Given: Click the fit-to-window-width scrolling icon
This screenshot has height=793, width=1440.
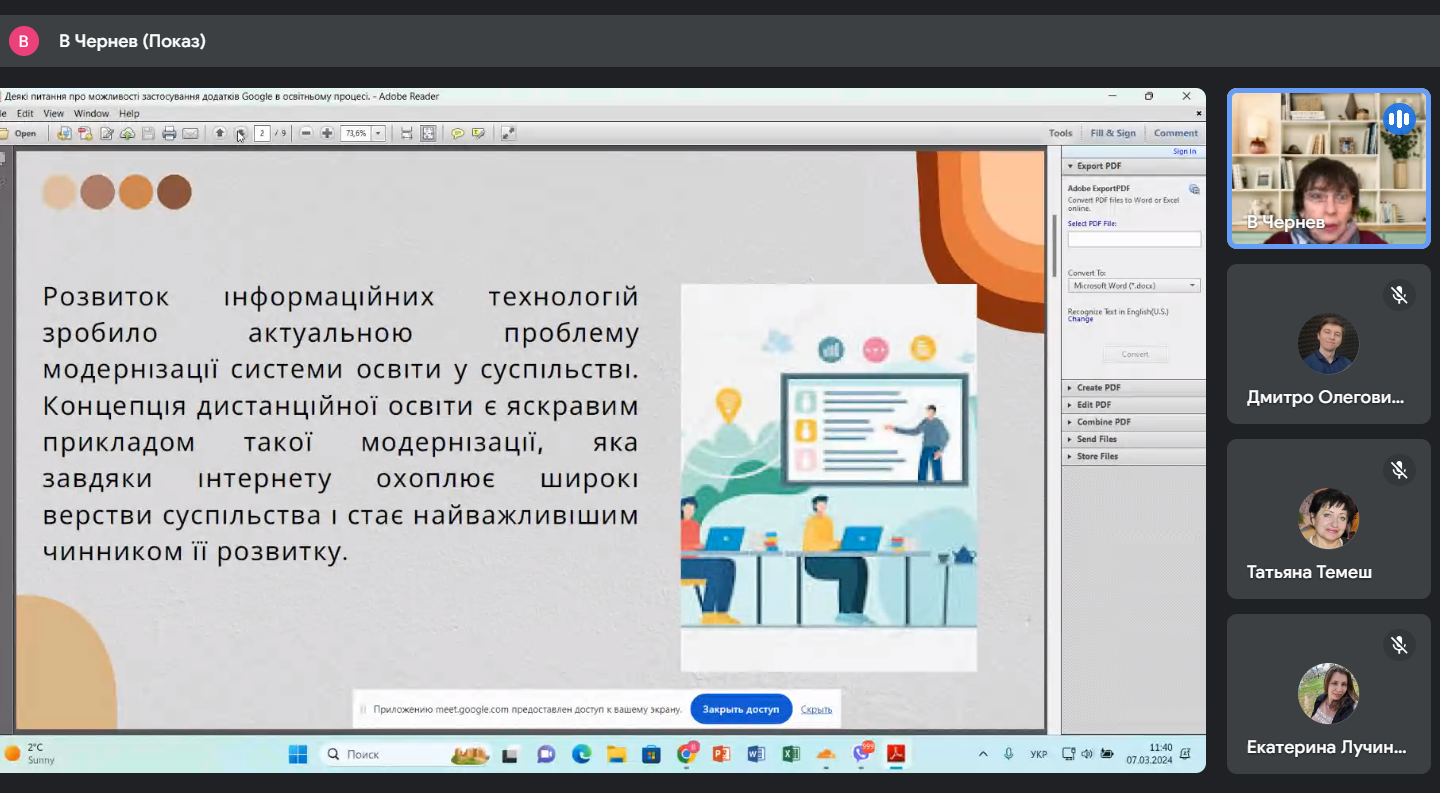Looking at the screenshot, I should point(406,133).
